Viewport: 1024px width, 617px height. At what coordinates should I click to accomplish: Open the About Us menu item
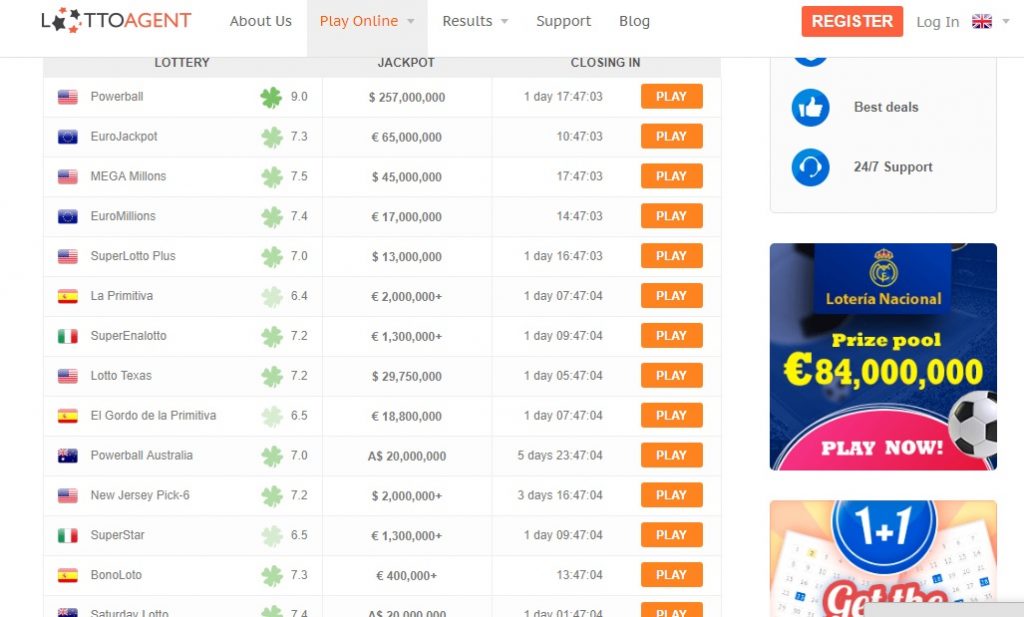(261, 21)
